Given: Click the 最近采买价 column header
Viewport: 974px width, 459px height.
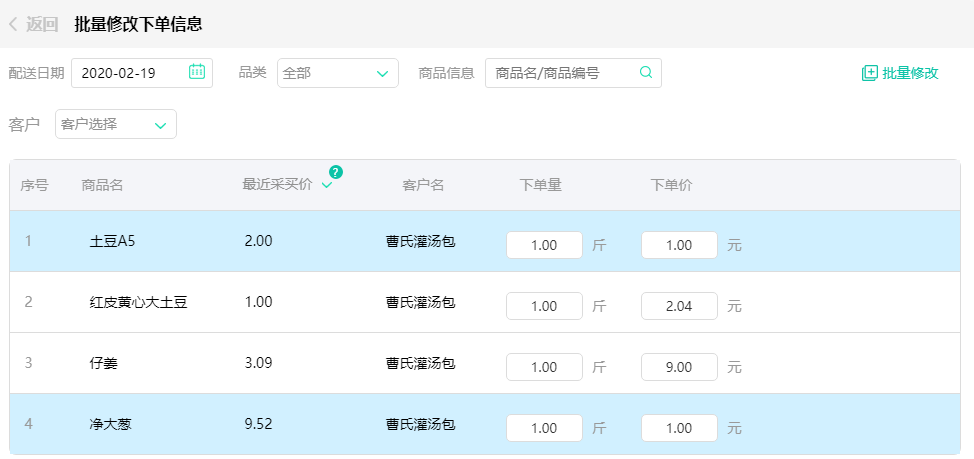Looking at the screenshot, I should click(x=277, y=184).
